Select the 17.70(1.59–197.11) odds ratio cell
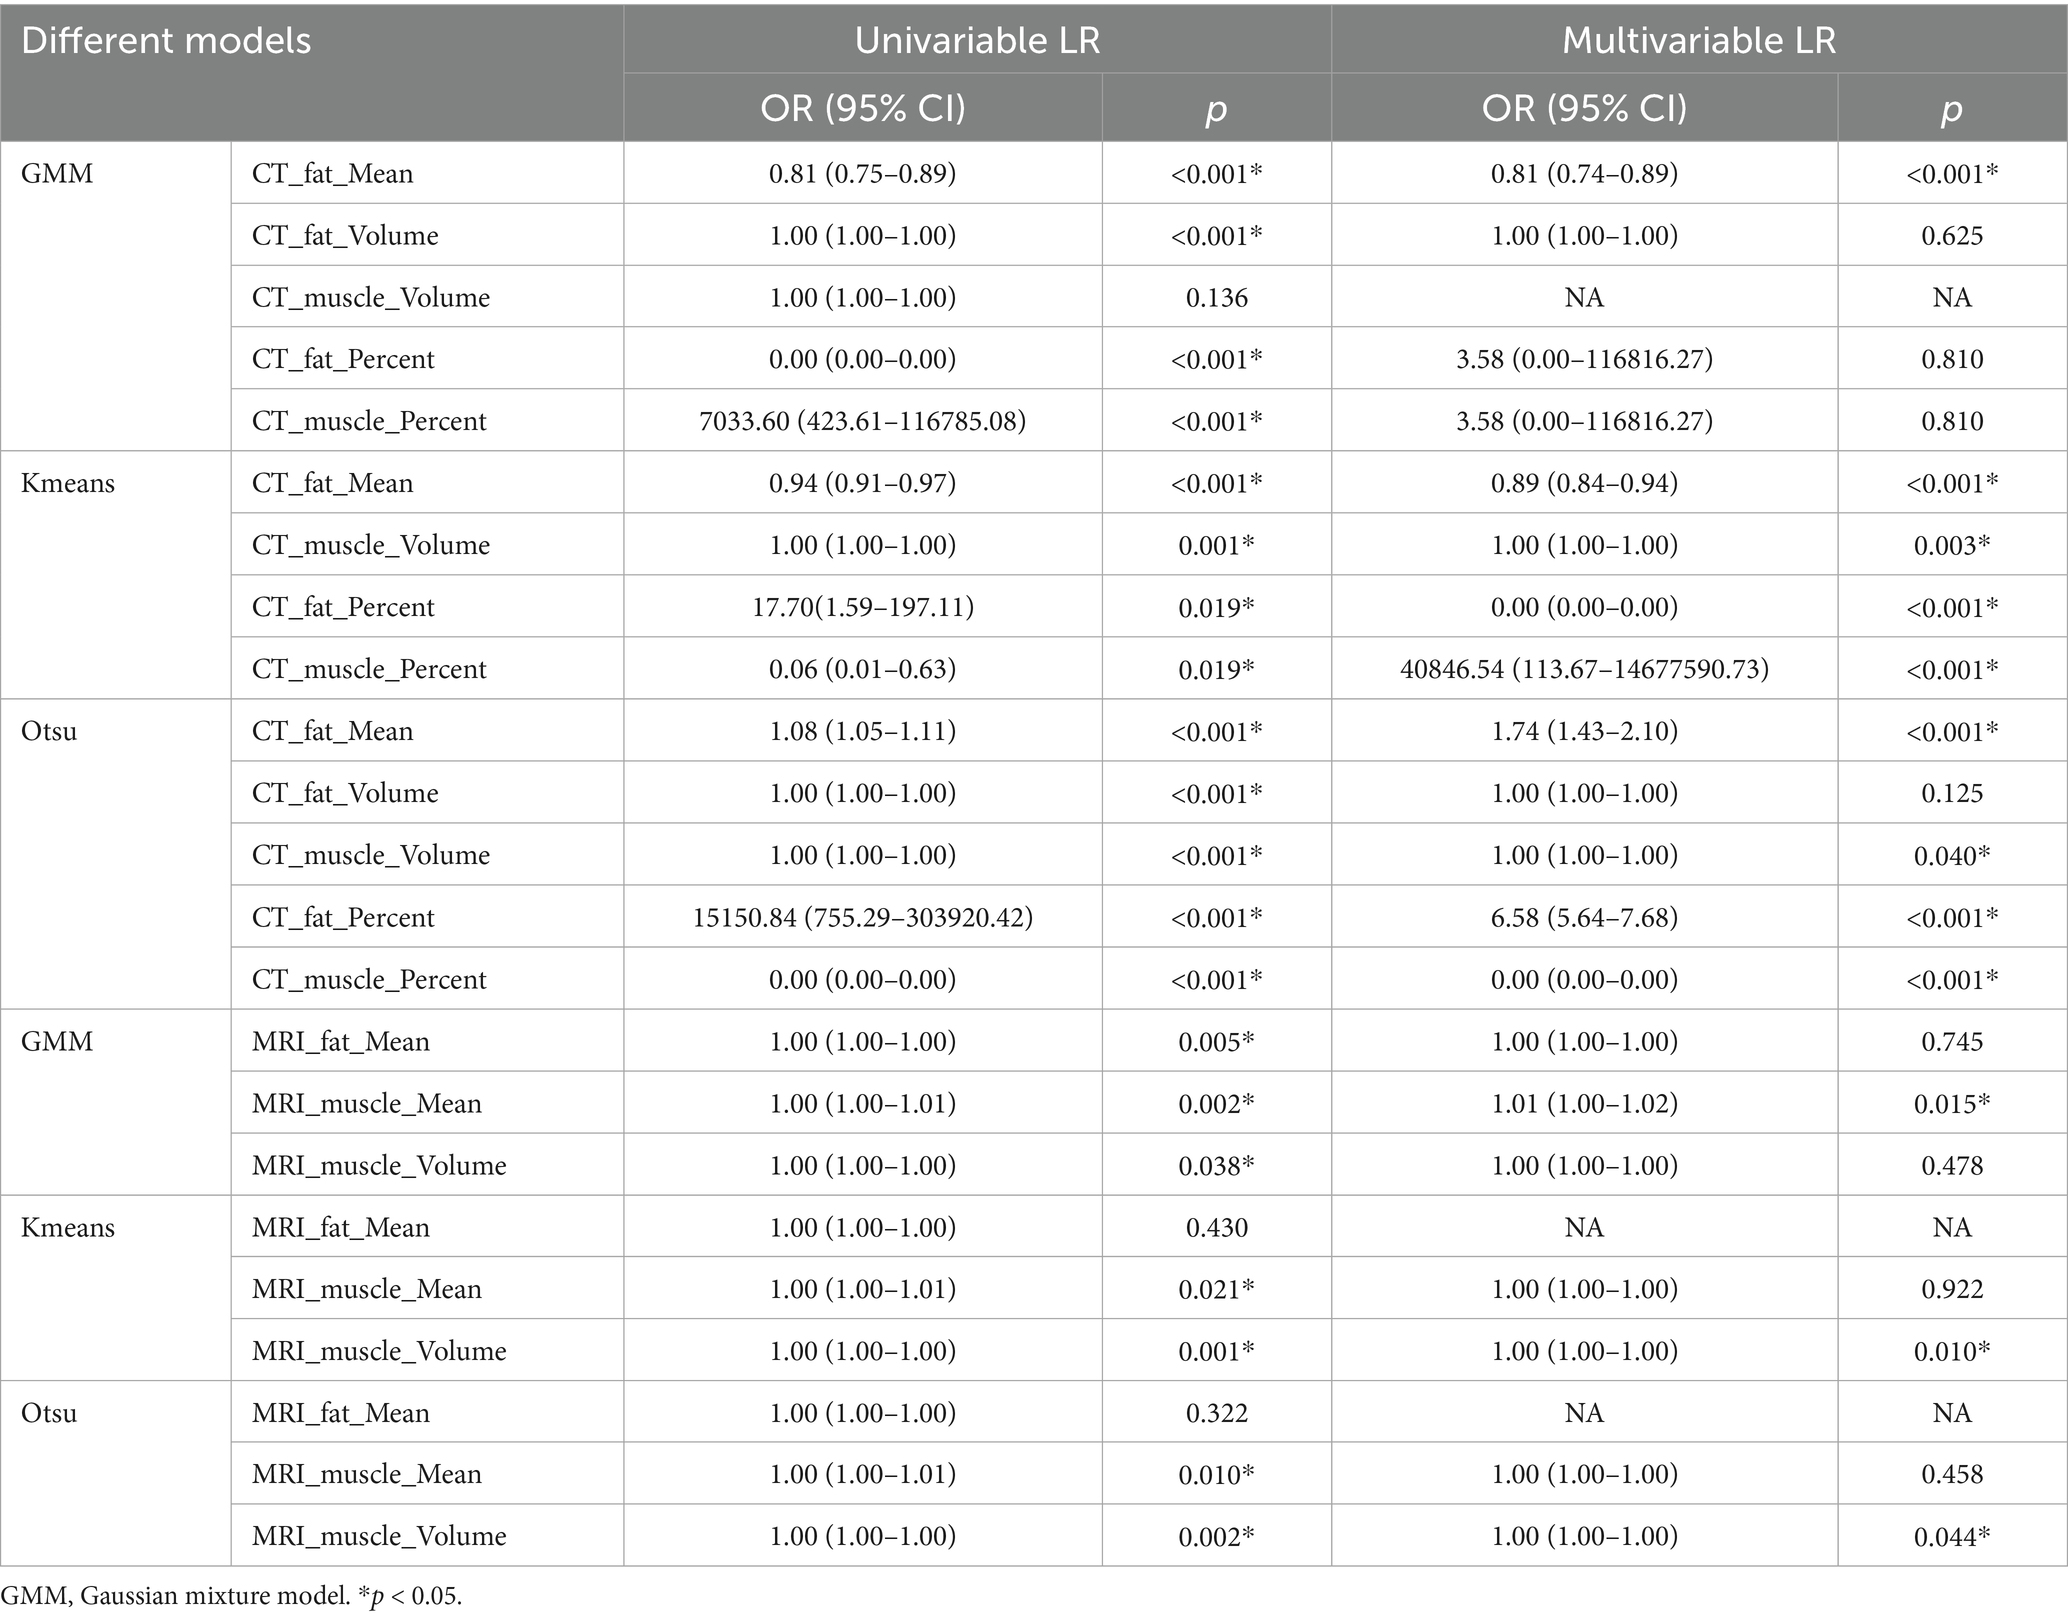 coord(862,607)
